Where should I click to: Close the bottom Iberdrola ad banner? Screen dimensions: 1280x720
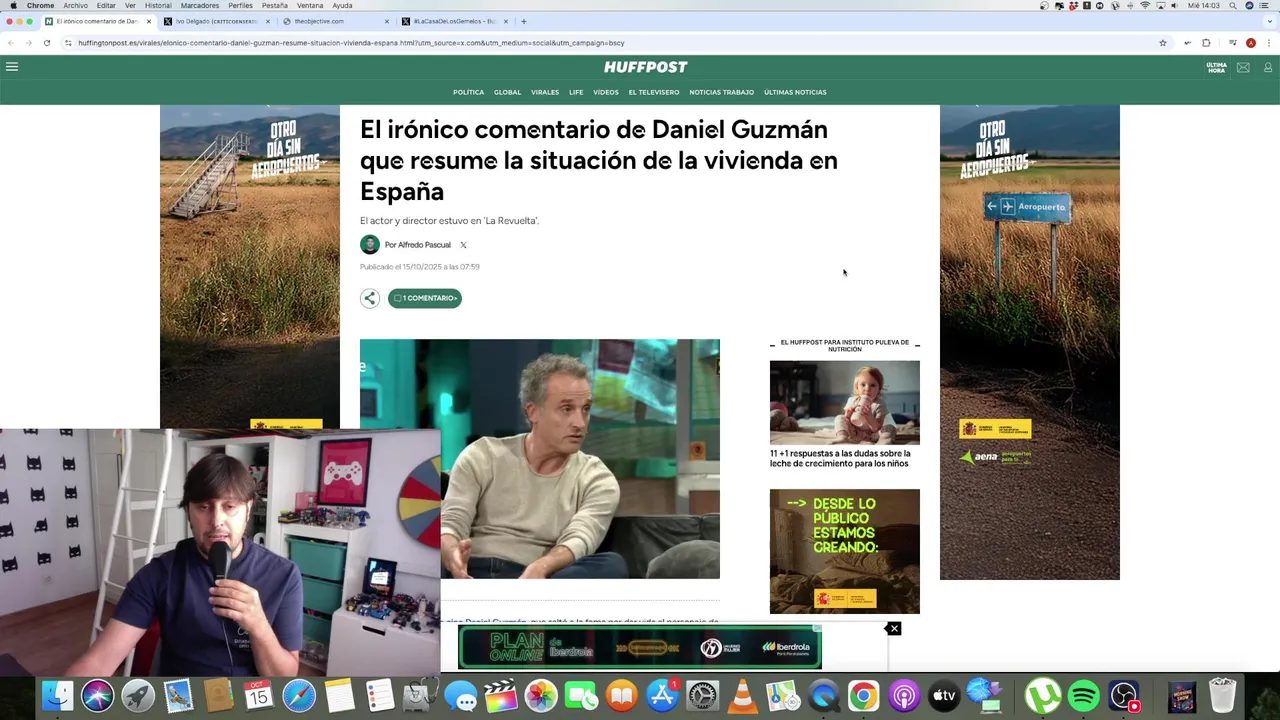(894, 628)
